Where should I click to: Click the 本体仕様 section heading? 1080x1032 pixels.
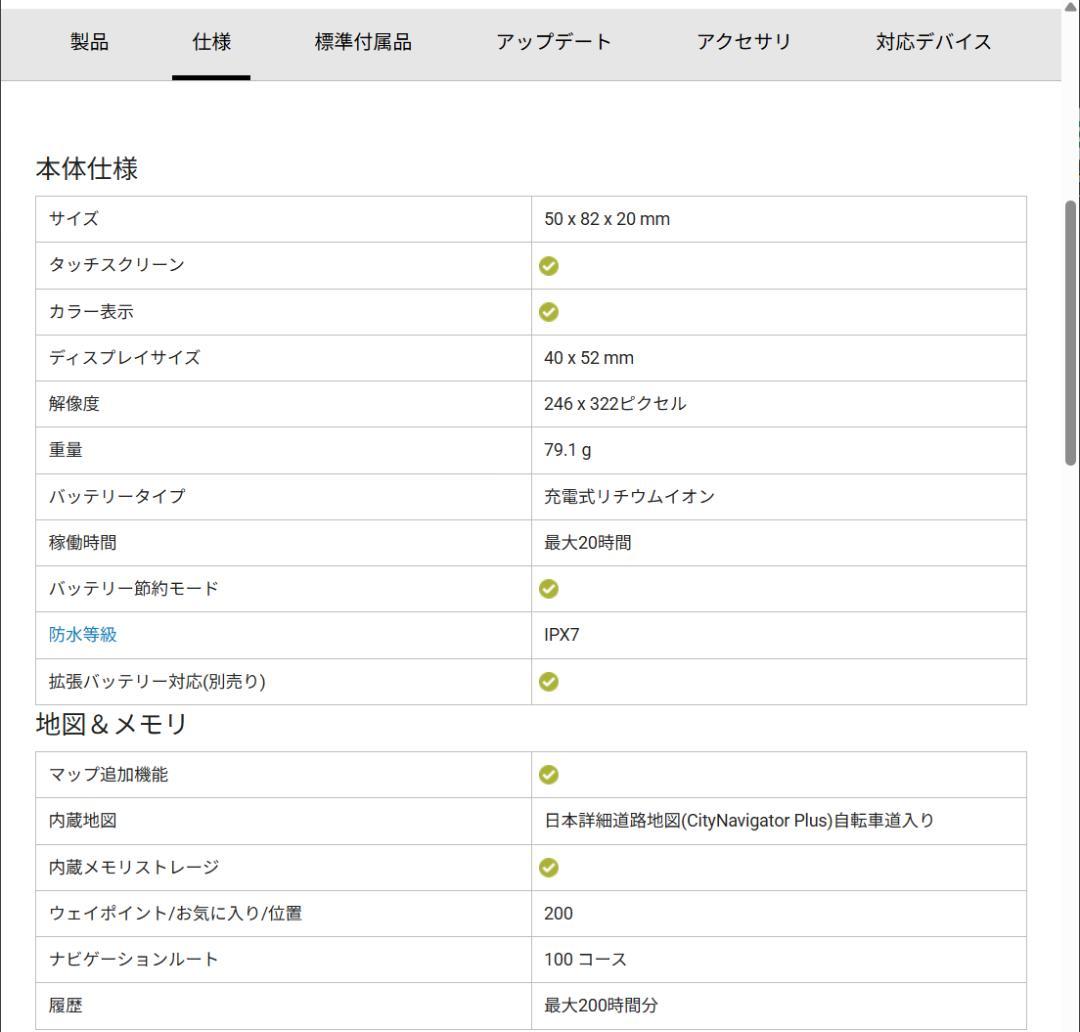point(87,168)
